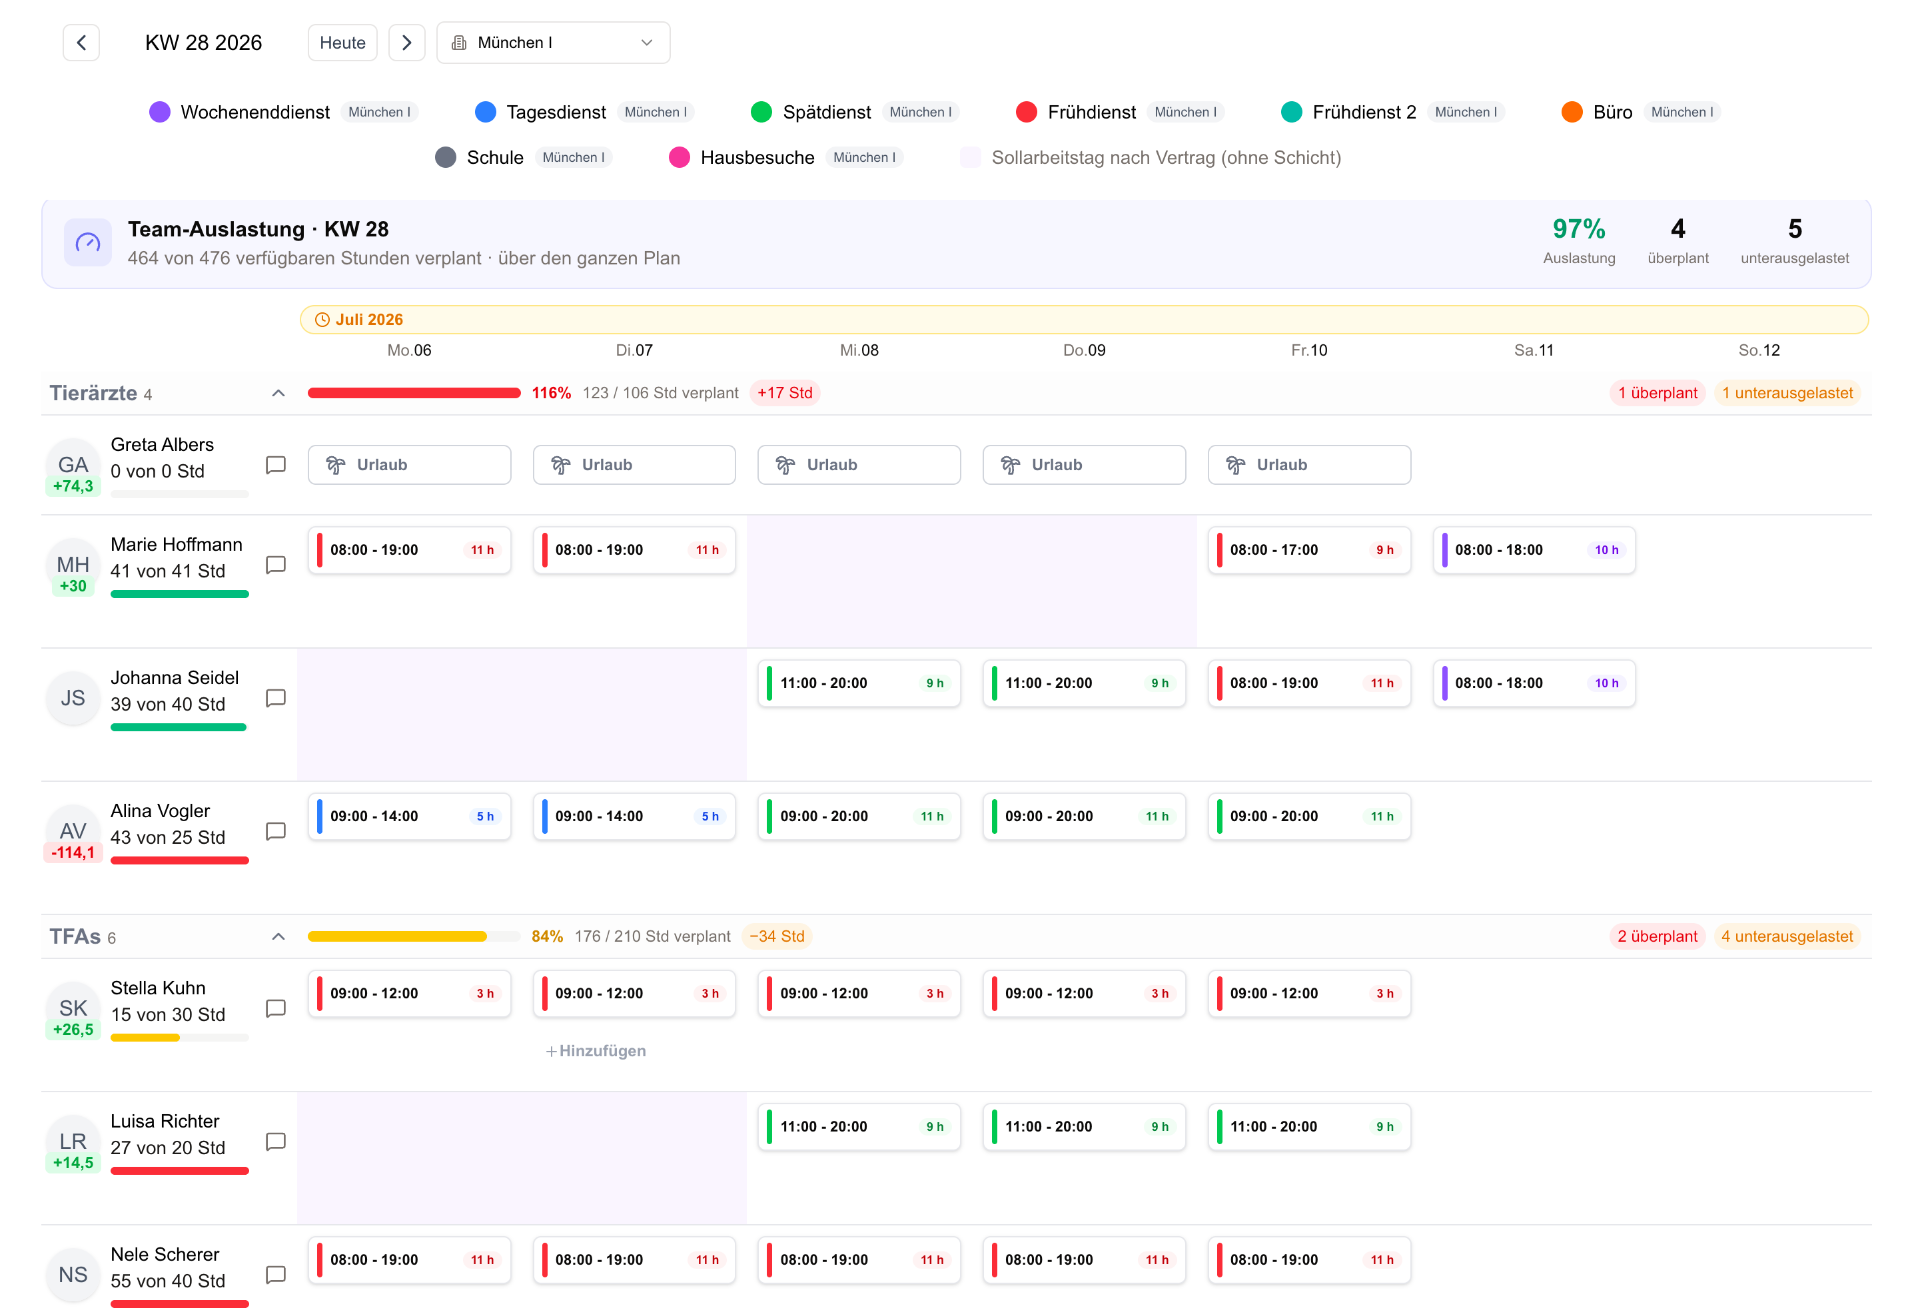Click the Team-Auslastung gauge icon
The image size is (1920, 1312).
pyautogui.click(x=88, y=243)
